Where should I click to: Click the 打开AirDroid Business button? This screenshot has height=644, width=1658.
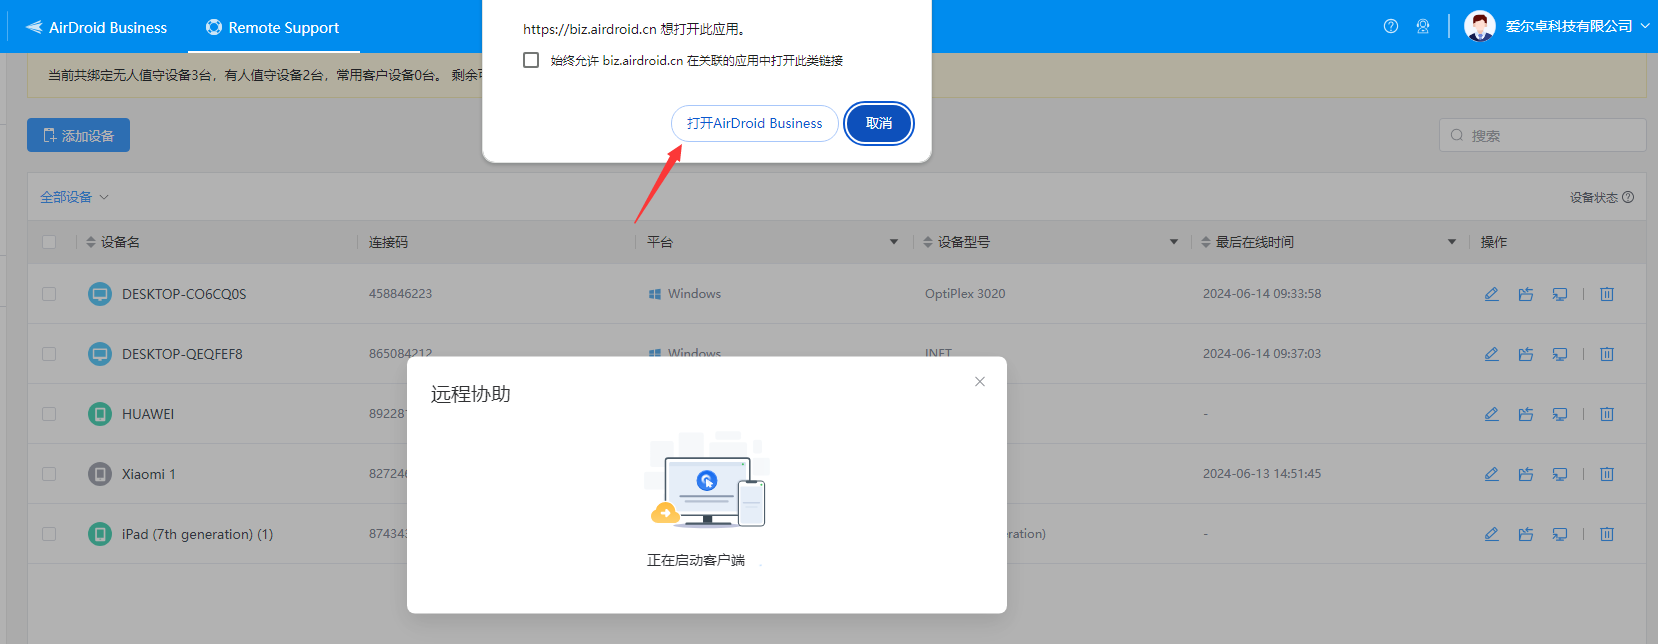point(755,123)
